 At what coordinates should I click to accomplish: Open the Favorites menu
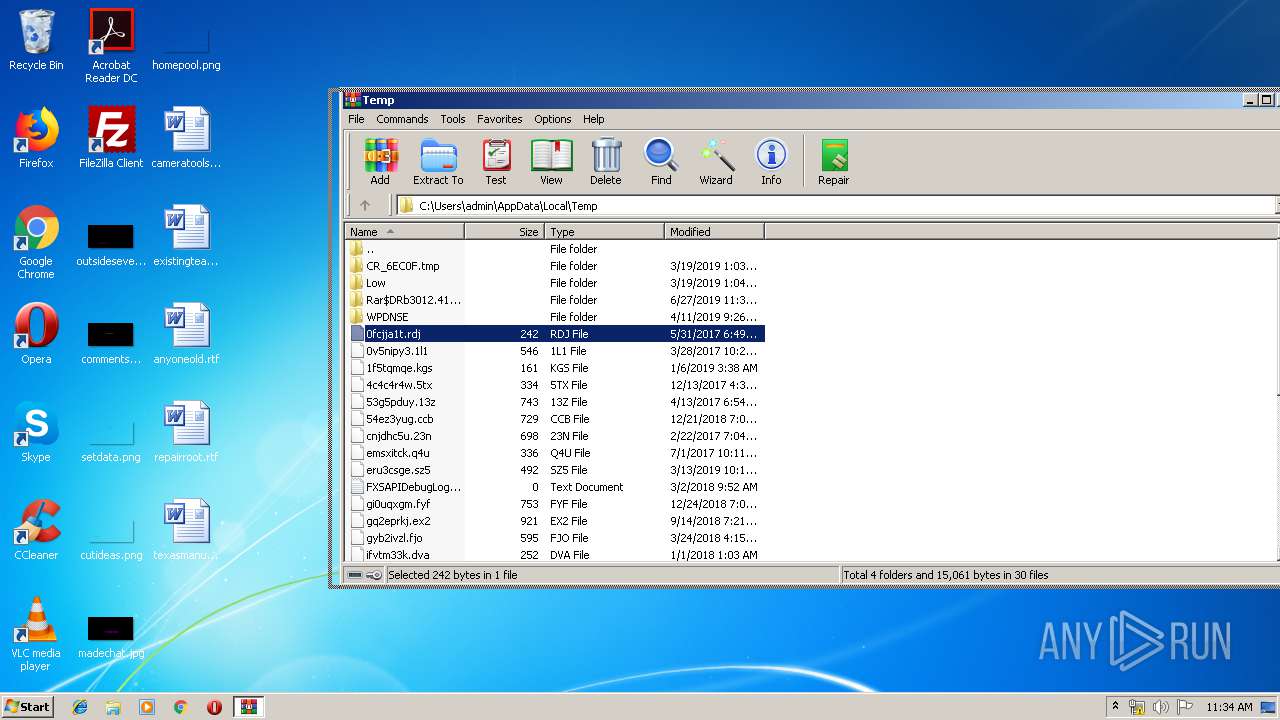(499, 119)
